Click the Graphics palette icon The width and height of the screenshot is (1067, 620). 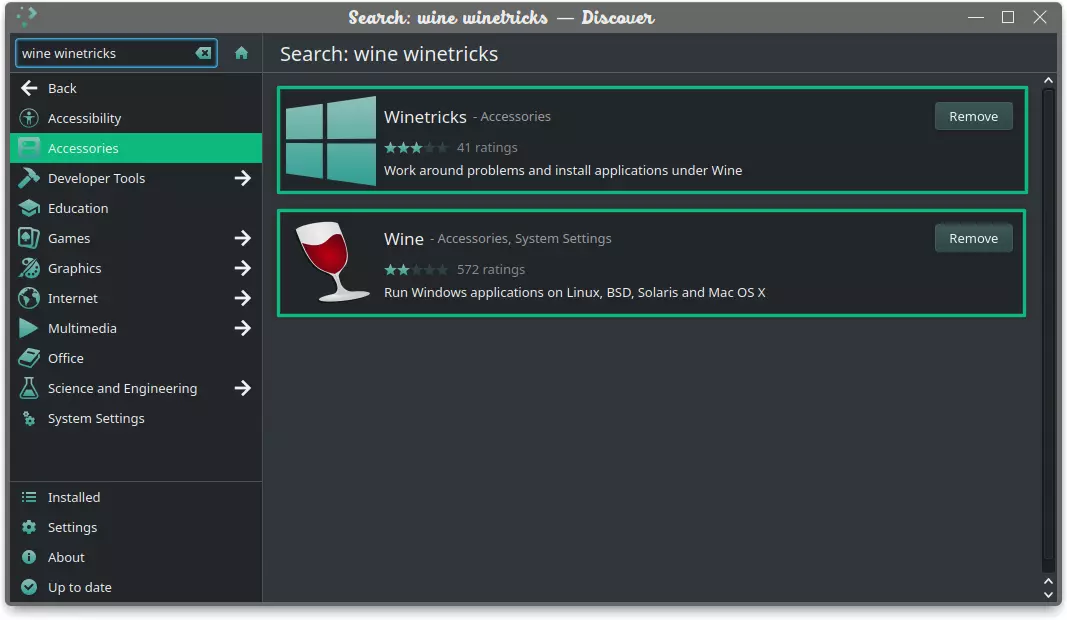point(29,267)
